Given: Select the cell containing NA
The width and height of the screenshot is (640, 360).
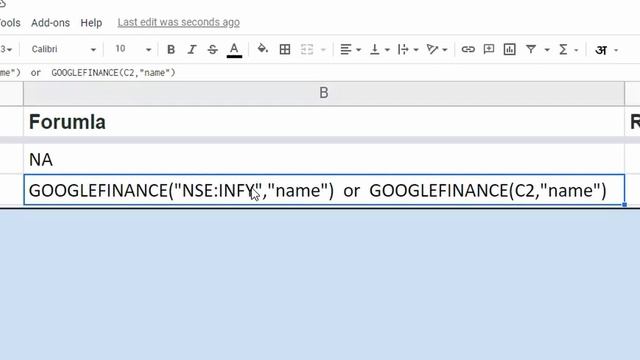Looking at the screenshot, I should [x=324, y=159].
